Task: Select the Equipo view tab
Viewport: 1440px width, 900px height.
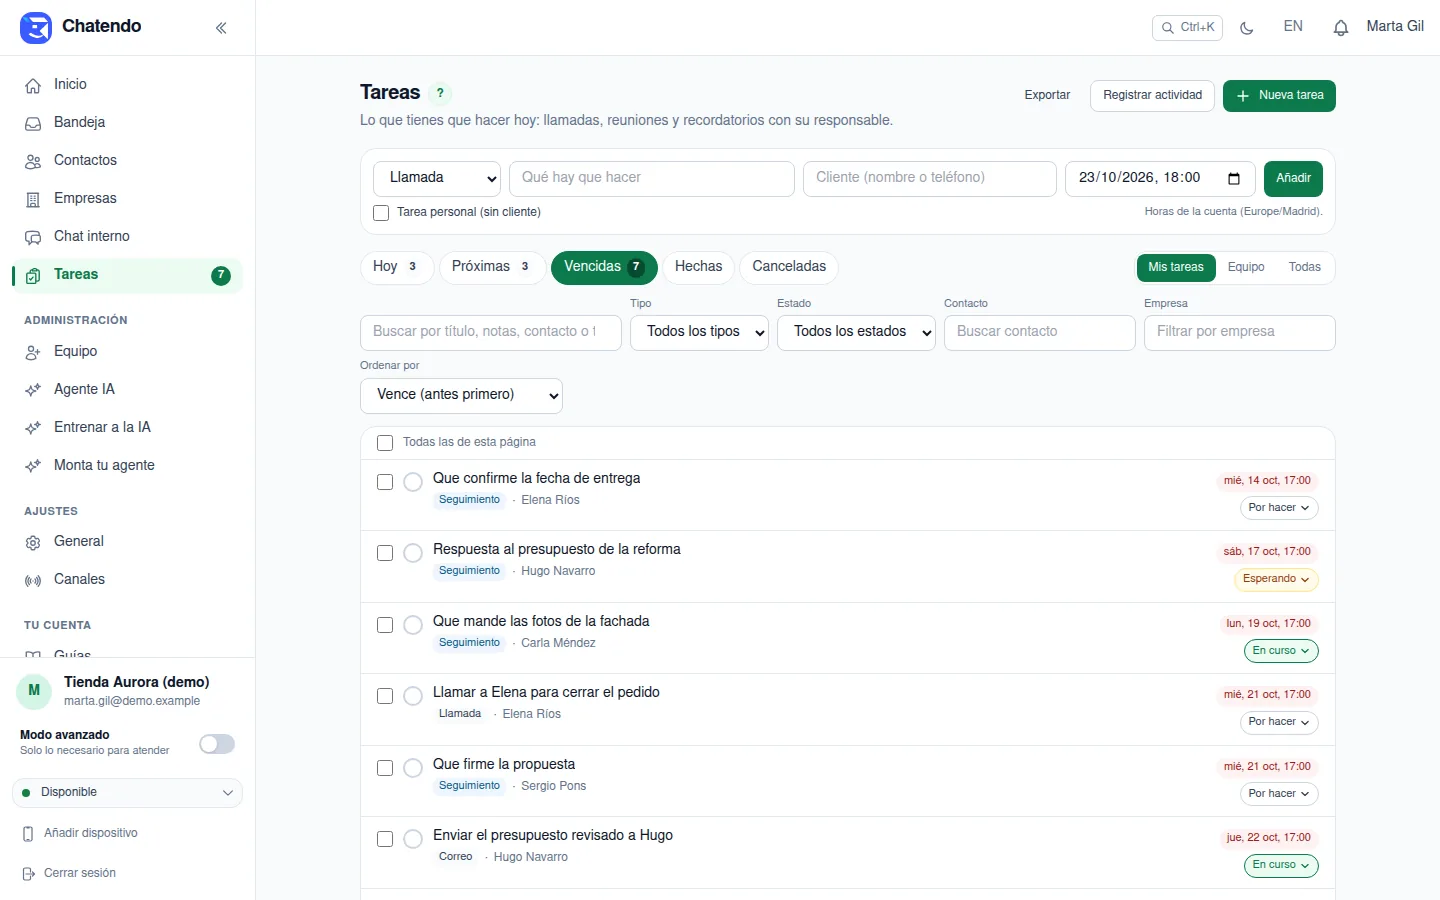Action: (x=1246, y=267)
